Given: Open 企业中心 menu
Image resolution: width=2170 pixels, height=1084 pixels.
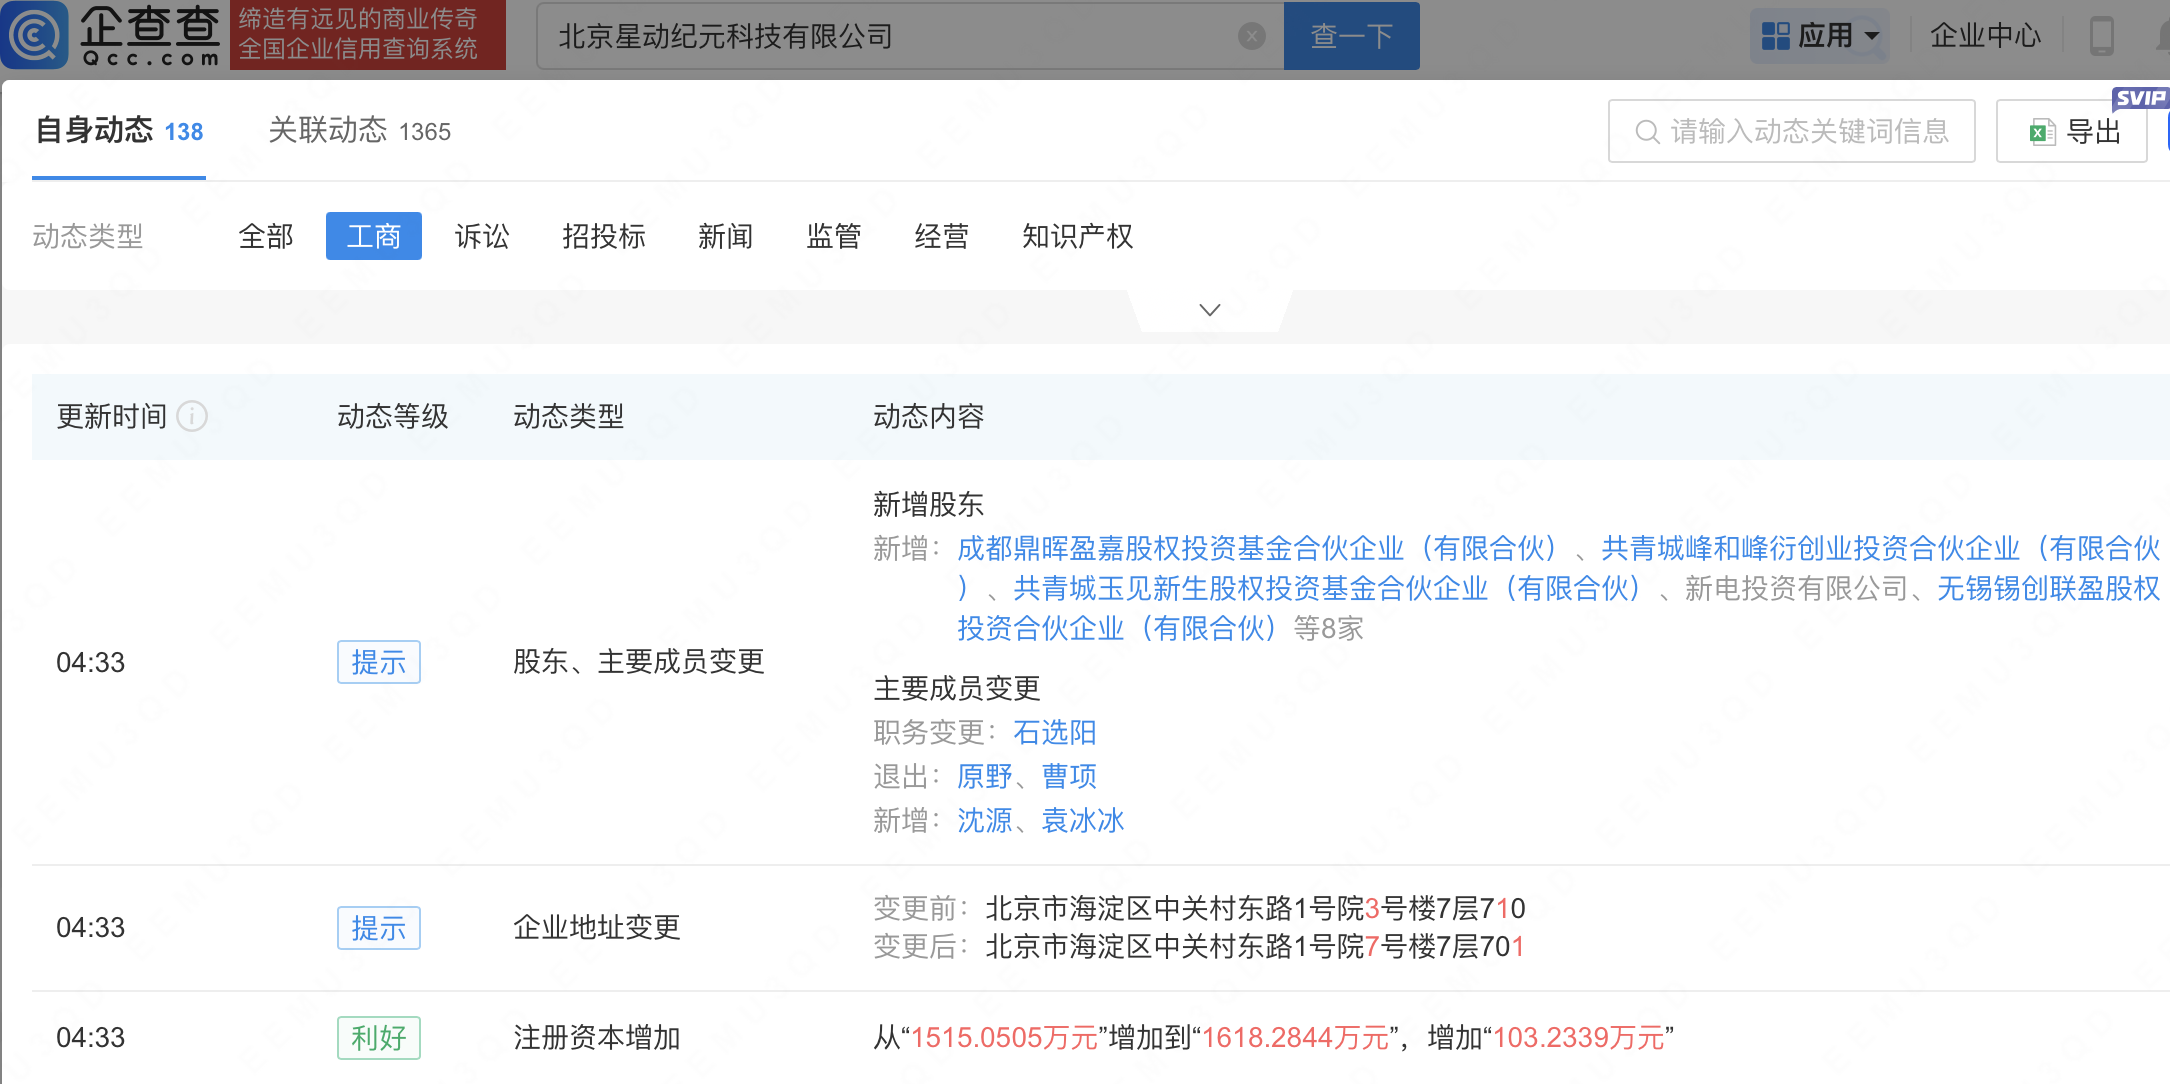Looking at the screenshot, I should 1984,36.
